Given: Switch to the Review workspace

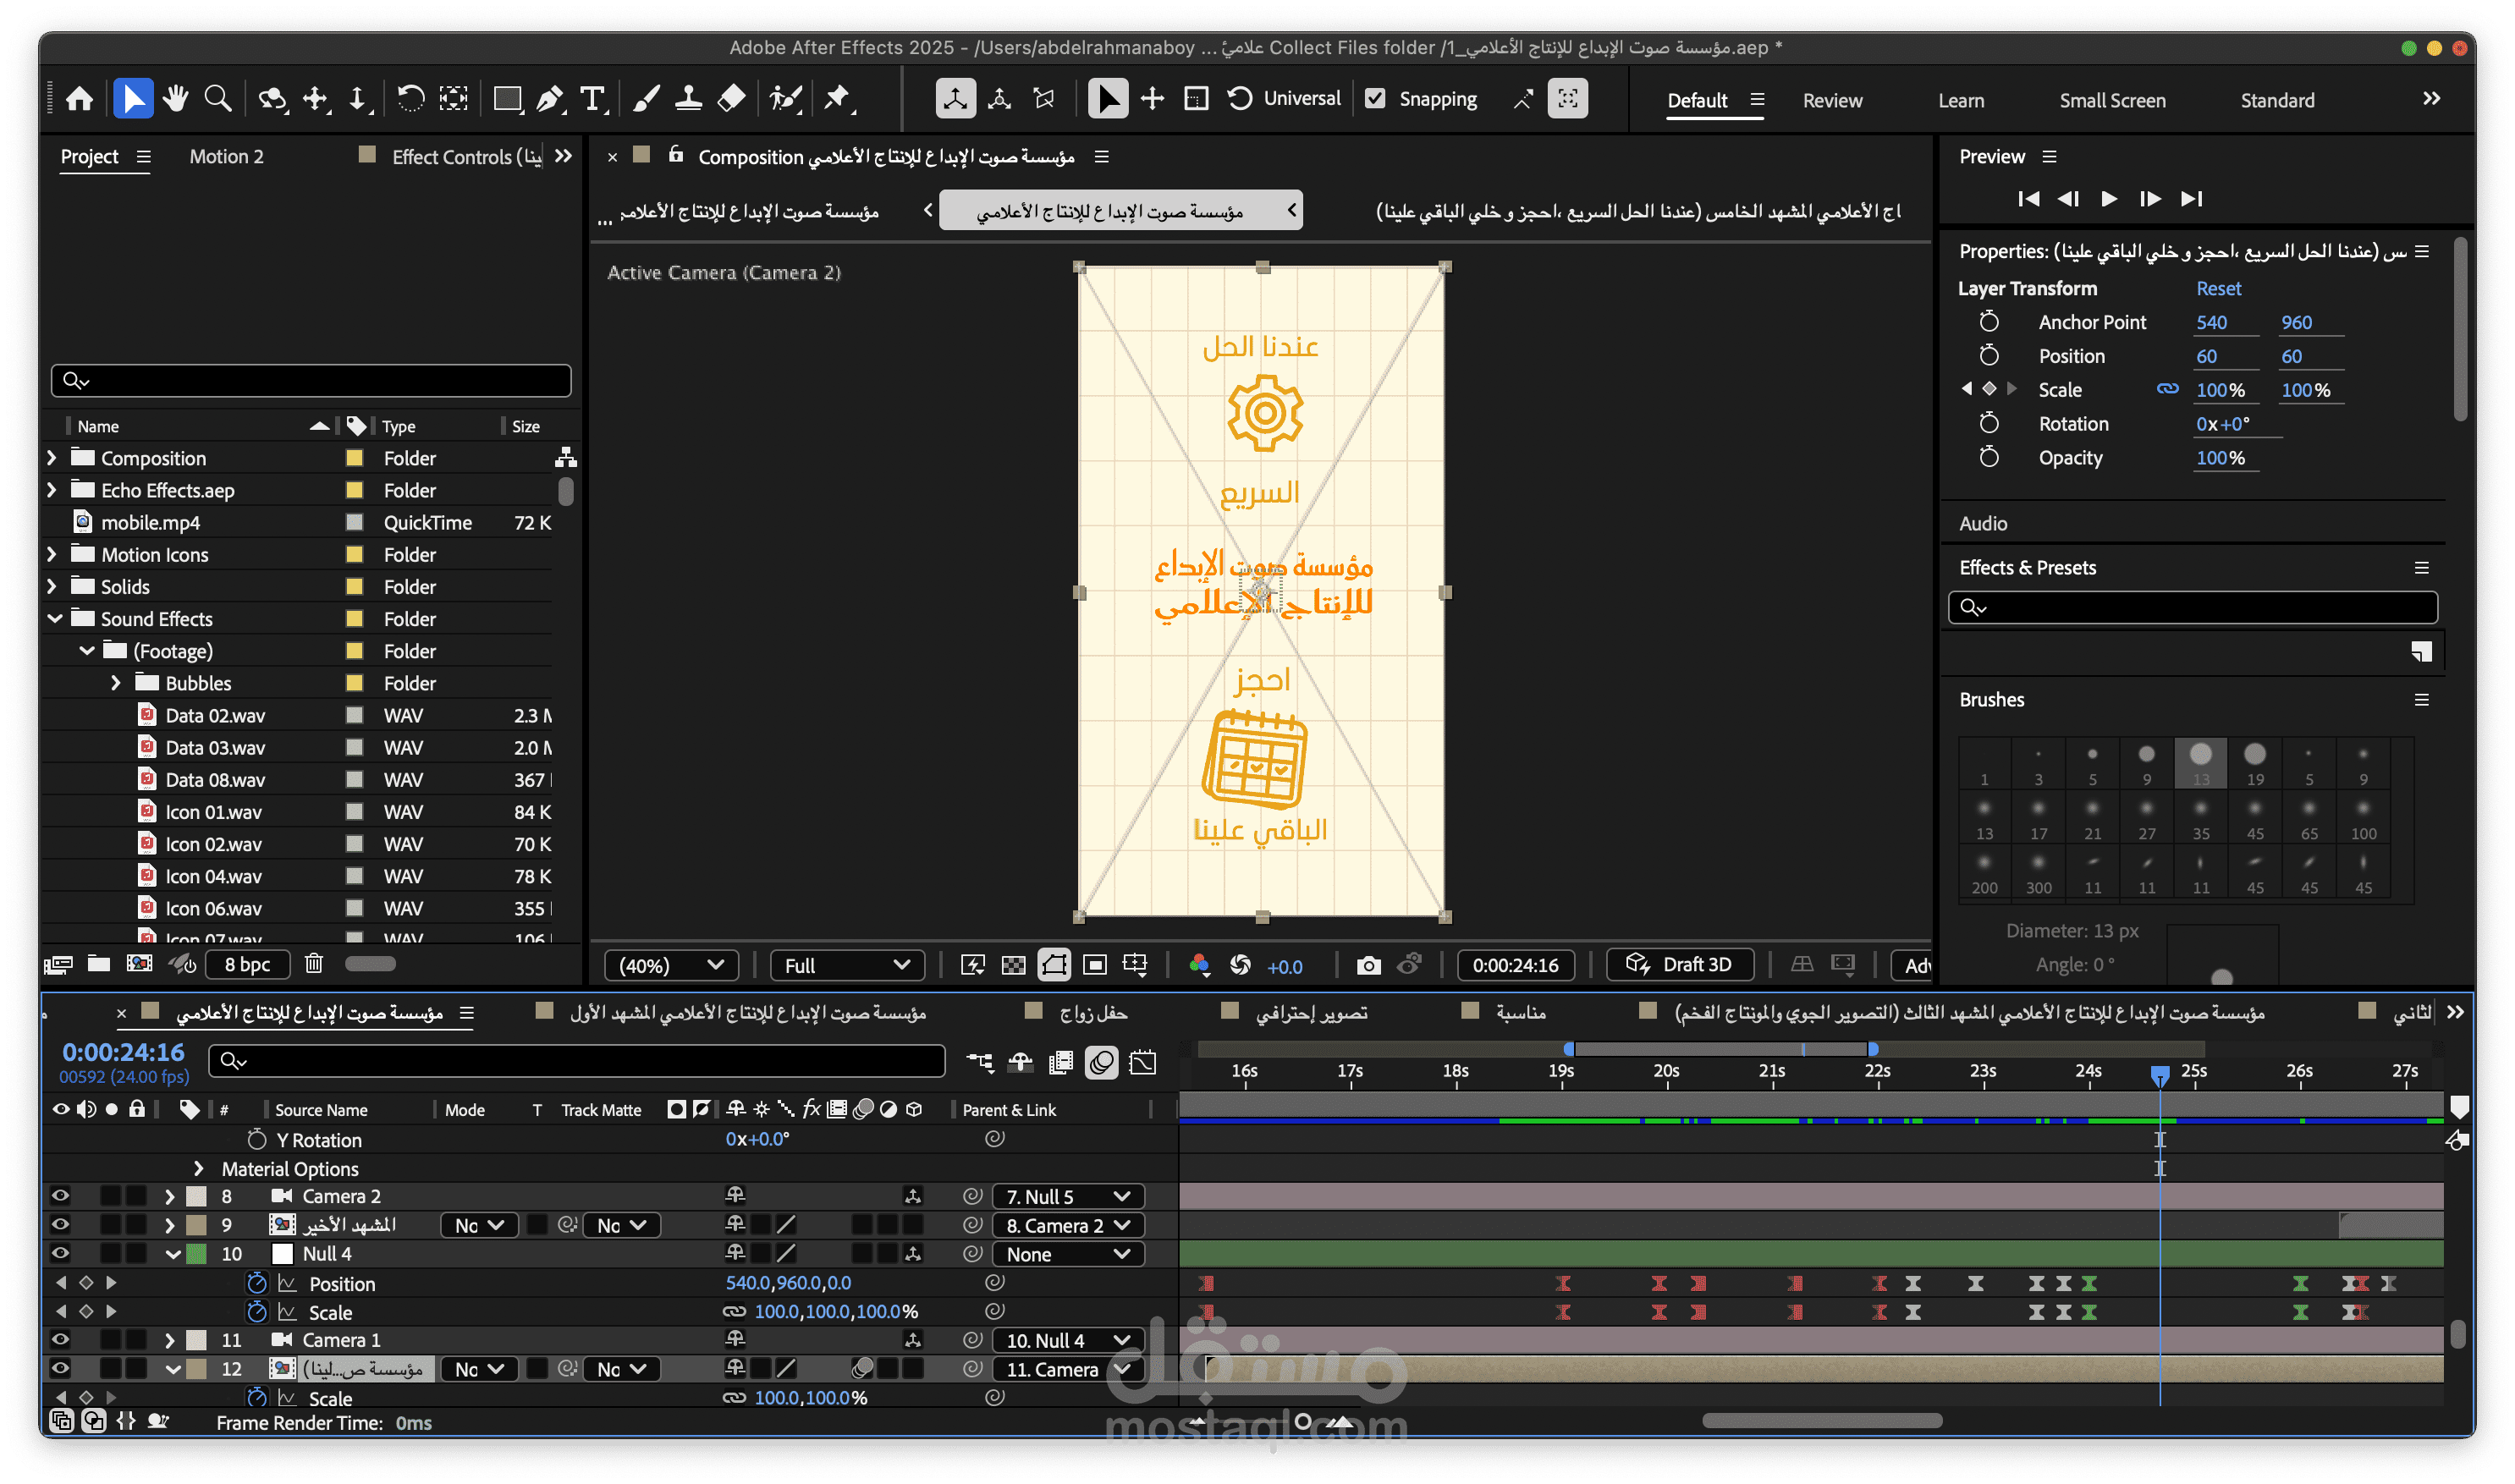Looking at the screenshot, I should 1832,100.
